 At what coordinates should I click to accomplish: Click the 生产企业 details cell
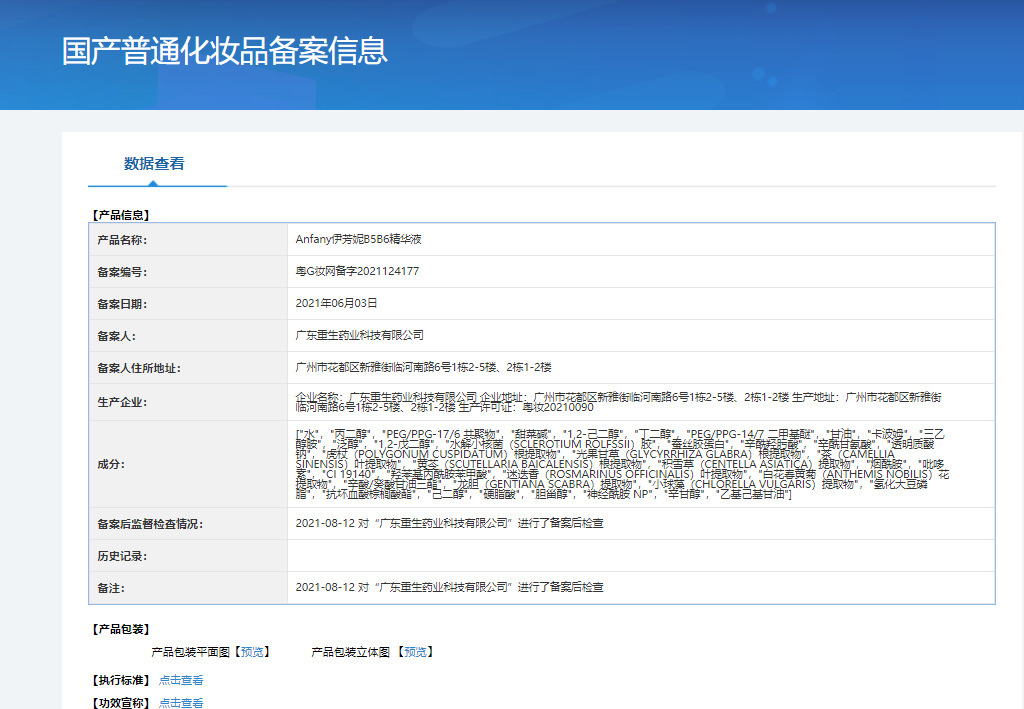[x=620, y=402]
